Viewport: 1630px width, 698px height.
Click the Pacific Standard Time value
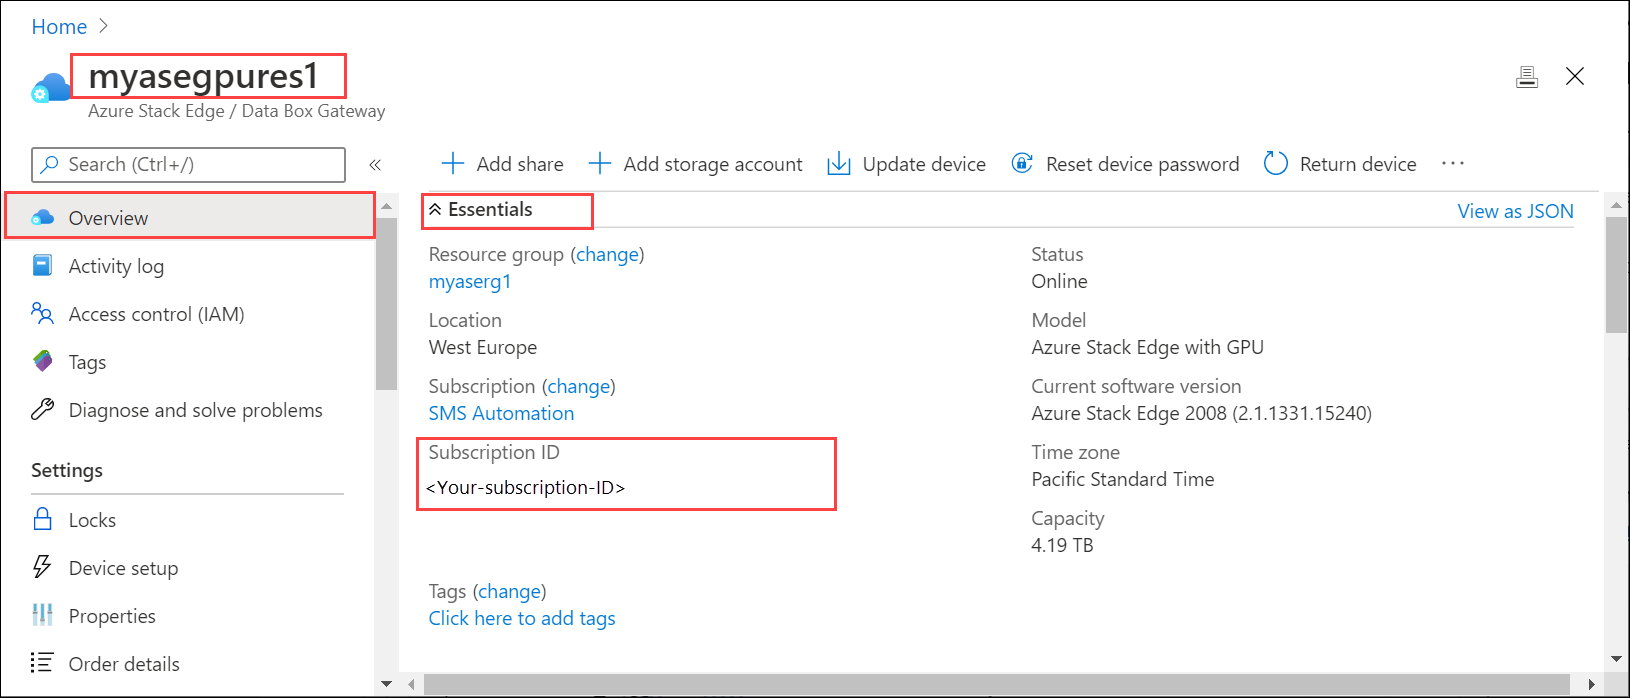click(x=1122, y=479)
